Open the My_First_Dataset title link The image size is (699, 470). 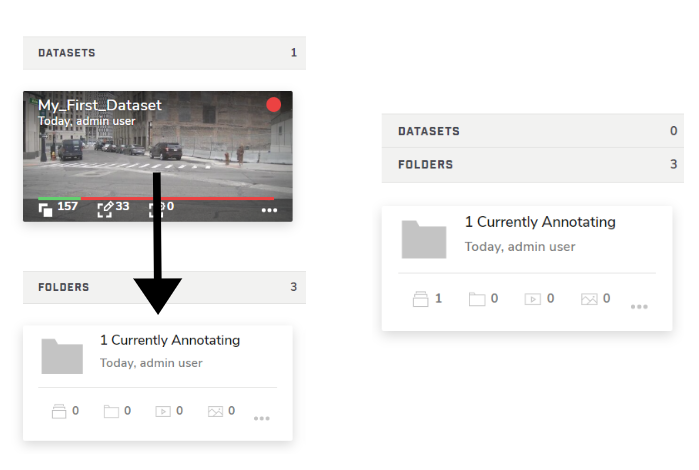pos(100,105)
